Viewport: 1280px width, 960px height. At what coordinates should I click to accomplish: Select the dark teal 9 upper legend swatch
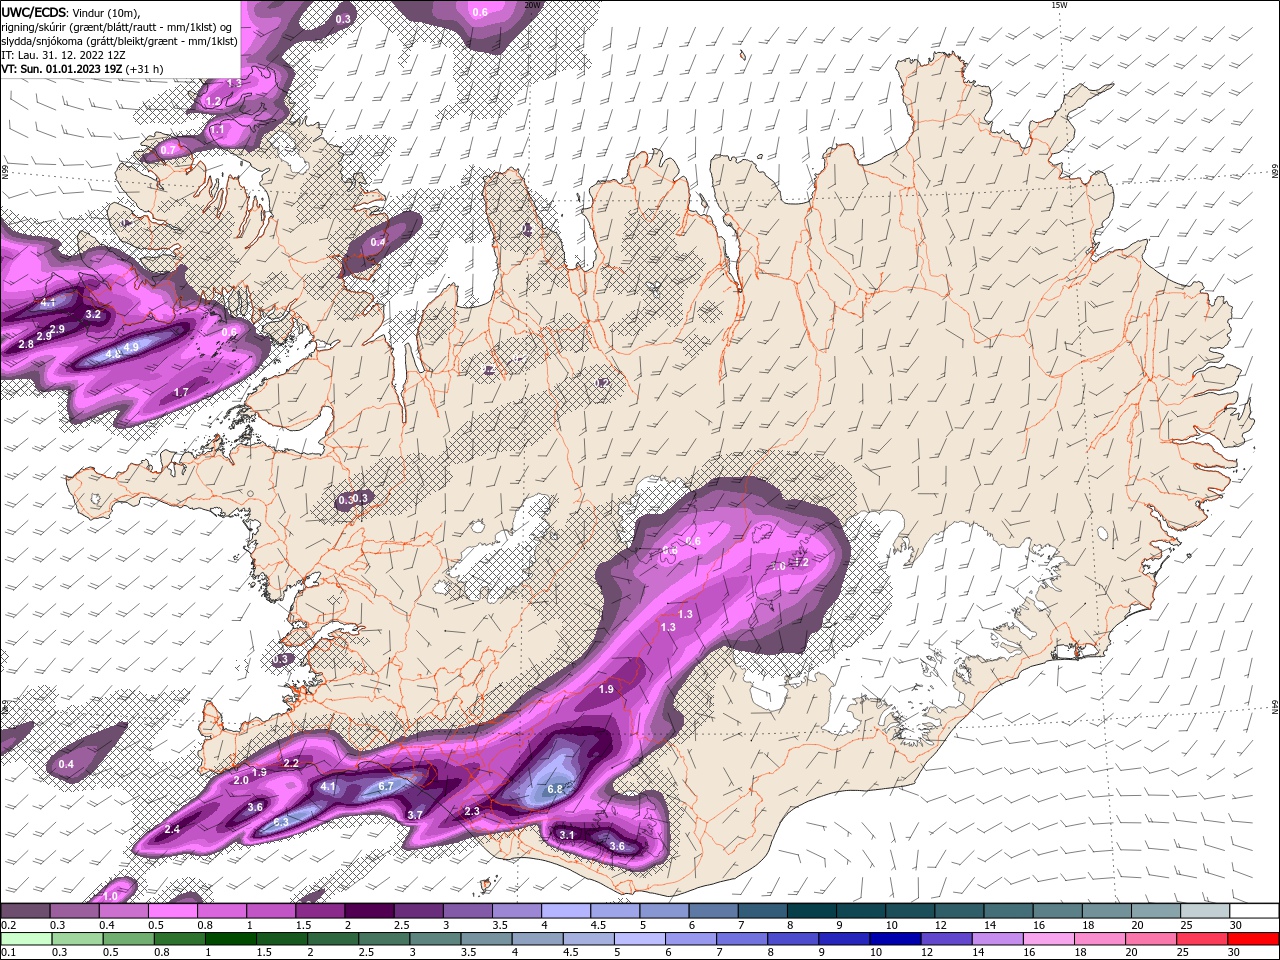(861, 910)
